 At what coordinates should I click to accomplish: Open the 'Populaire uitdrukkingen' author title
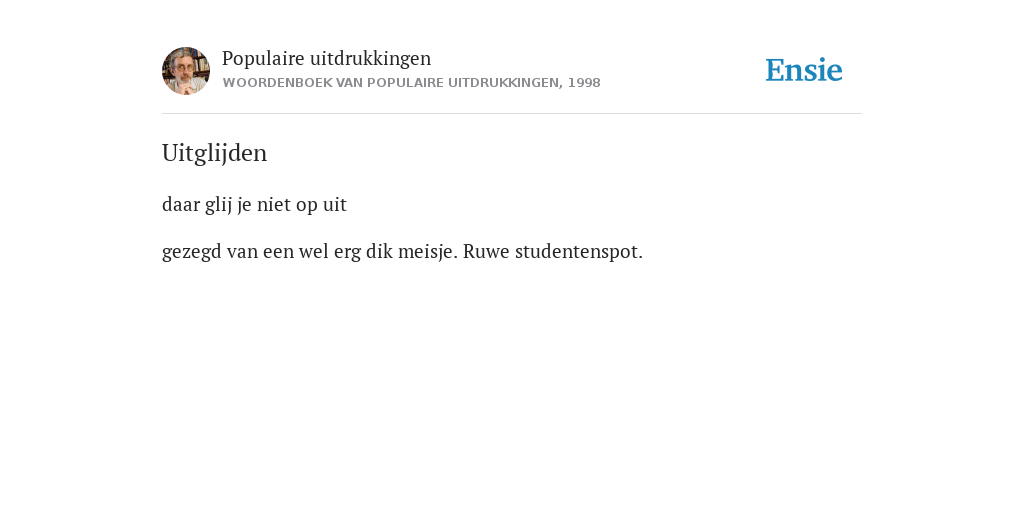coord(327,58)
